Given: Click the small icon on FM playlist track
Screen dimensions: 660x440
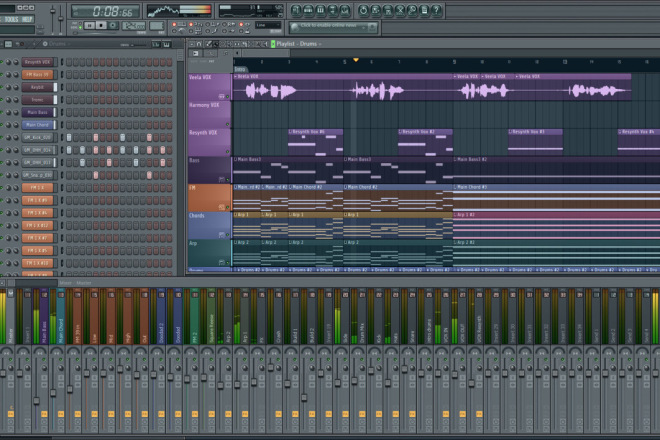Looking at the screenshot, I should click(x=222, y=207).
